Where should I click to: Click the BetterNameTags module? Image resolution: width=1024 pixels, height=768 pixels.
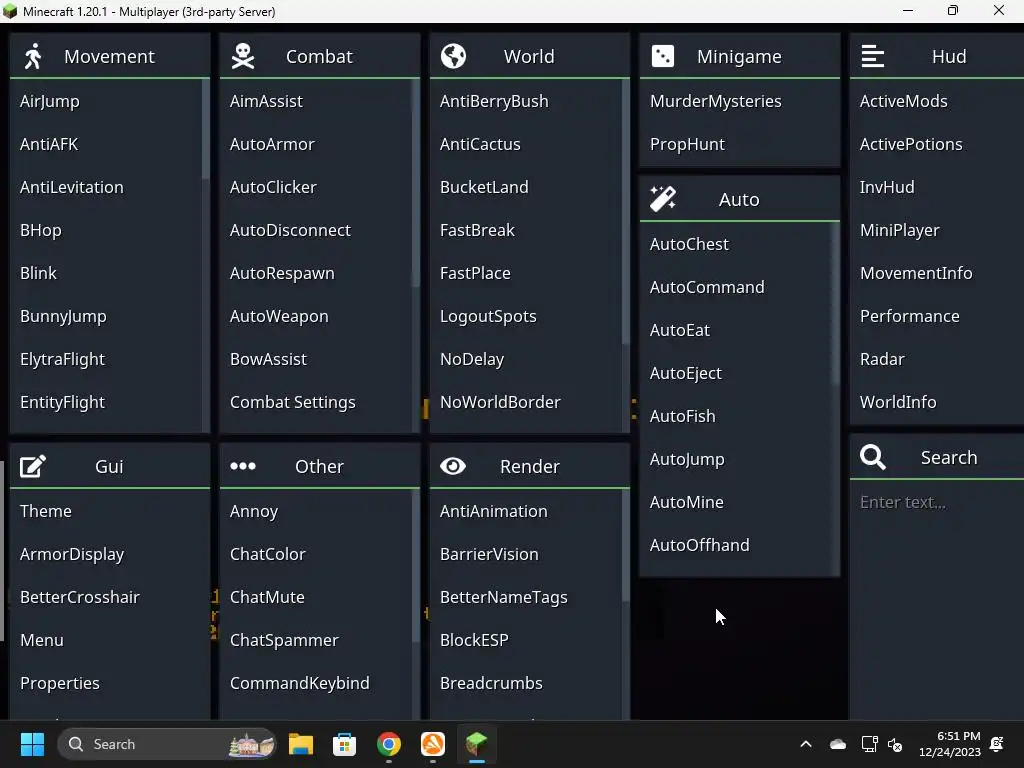526,598
